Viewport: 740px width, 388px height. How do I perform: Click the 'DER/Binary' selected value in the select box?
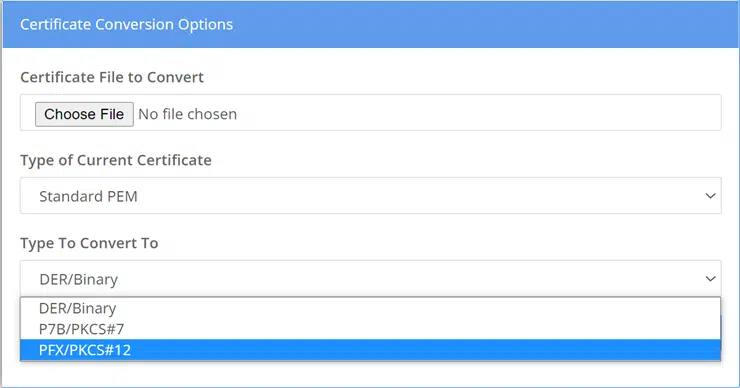78,279
